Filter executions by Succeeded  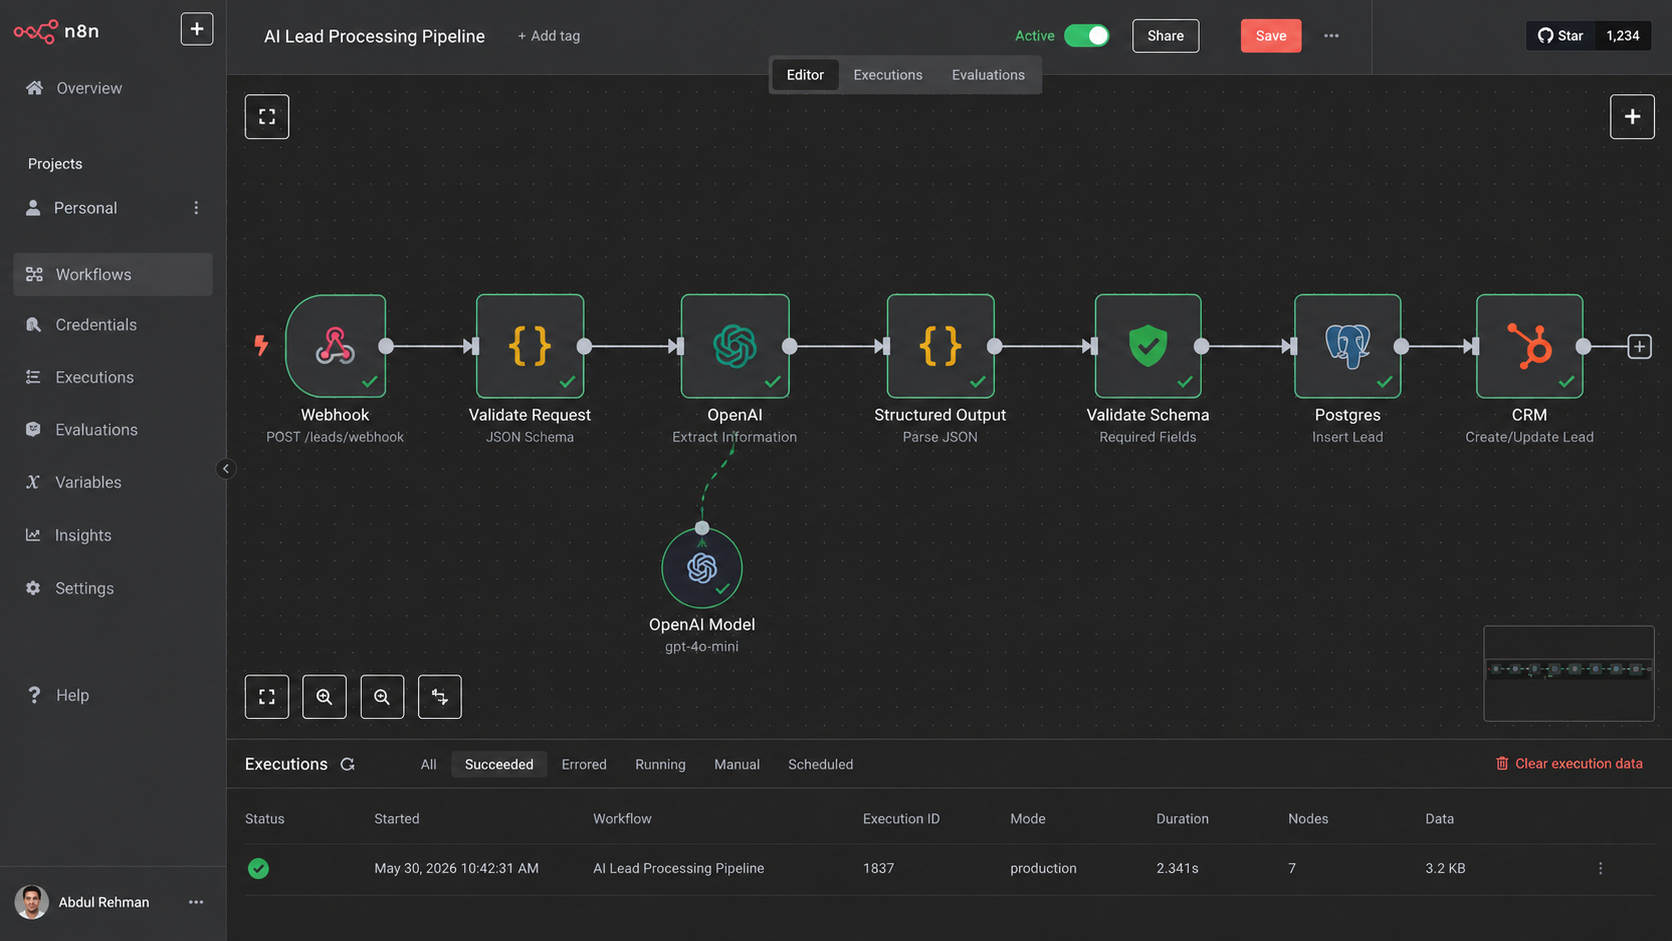point(499,765)
